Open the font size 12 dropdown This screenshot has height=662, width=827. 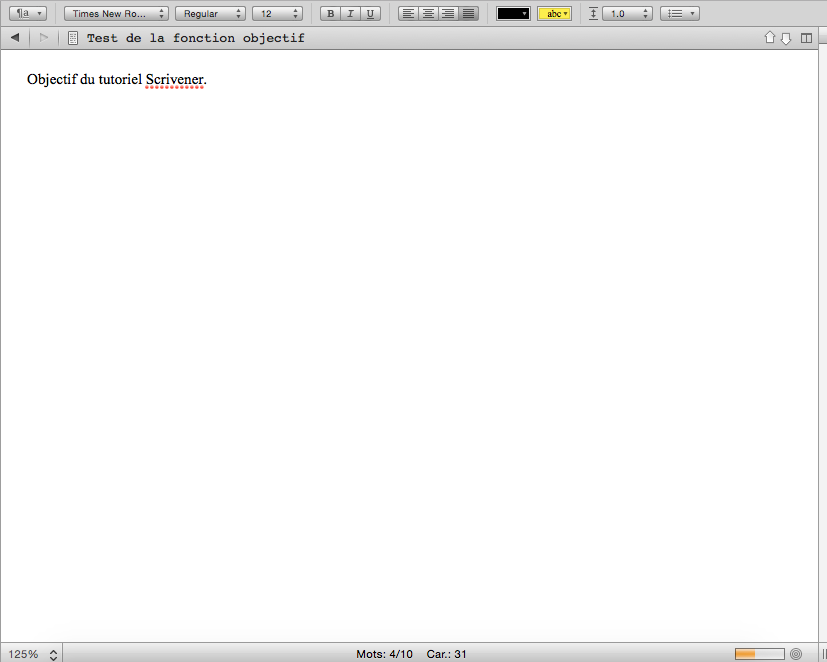pos(277,14)
